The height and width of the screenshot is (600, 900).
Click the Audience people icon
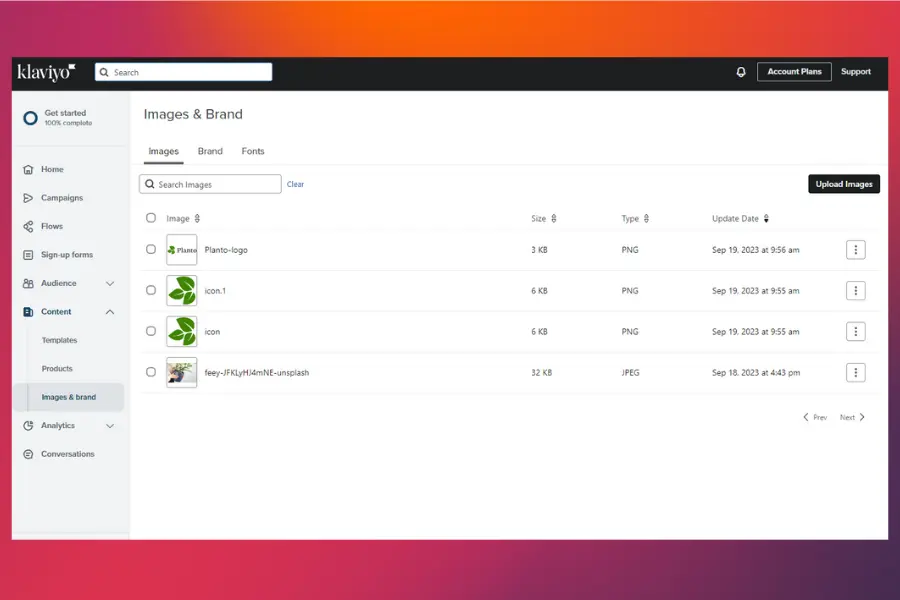pyautogui.click(x=28, y=283)
